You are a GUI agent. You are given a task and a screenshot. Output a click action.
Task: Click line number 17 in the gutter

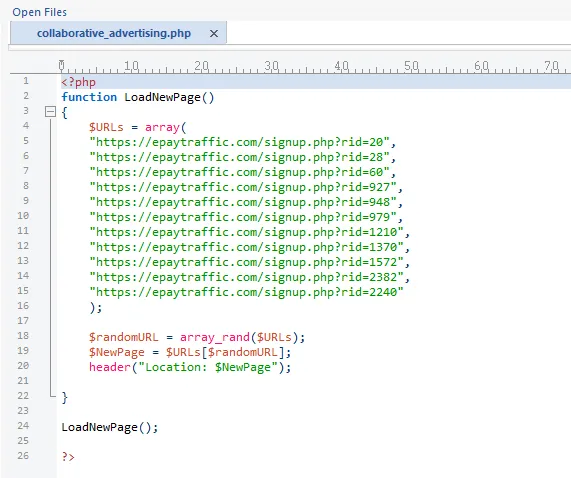23,320
